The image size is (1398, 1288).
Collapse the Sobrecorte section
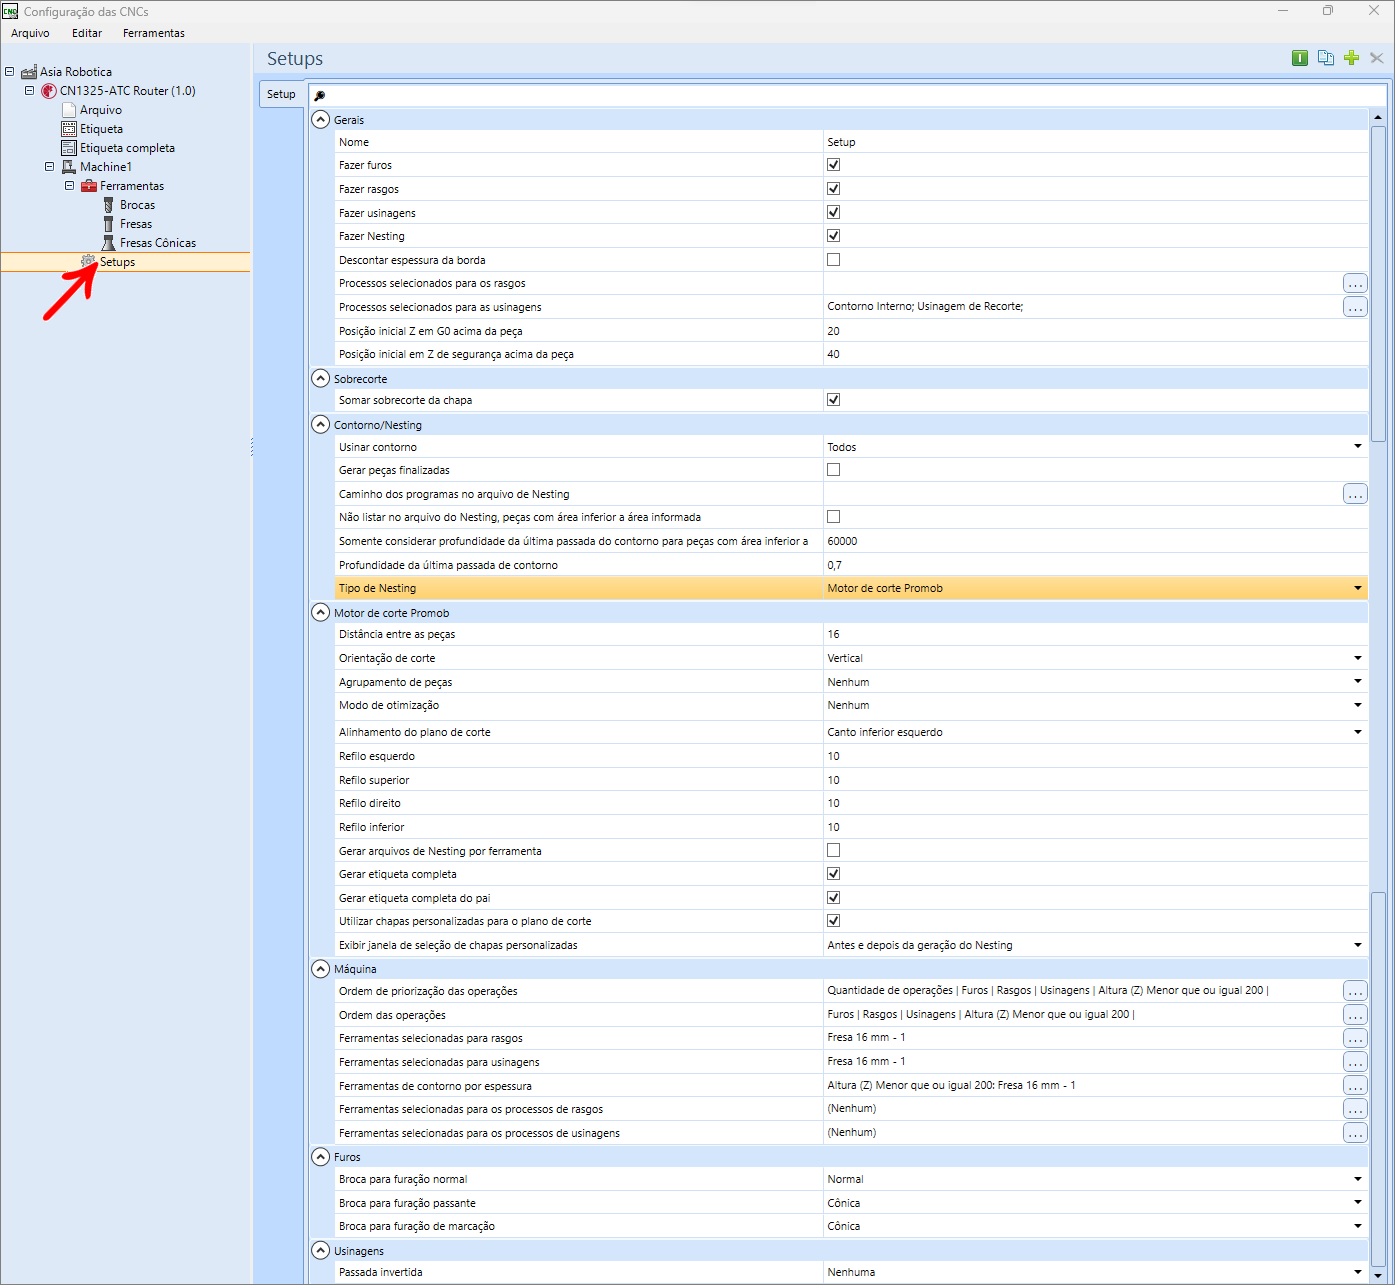click(321, 379)
